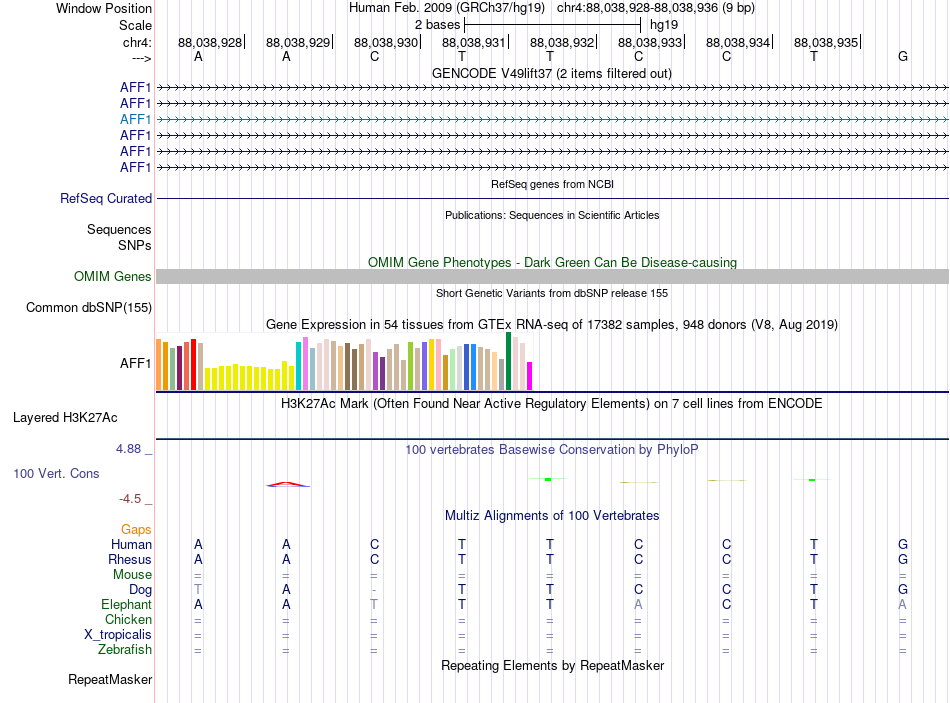Click the gray OMIM Genes bar
Image resolution: width=950 pixels, height=703 pixels.
point(552,276)
